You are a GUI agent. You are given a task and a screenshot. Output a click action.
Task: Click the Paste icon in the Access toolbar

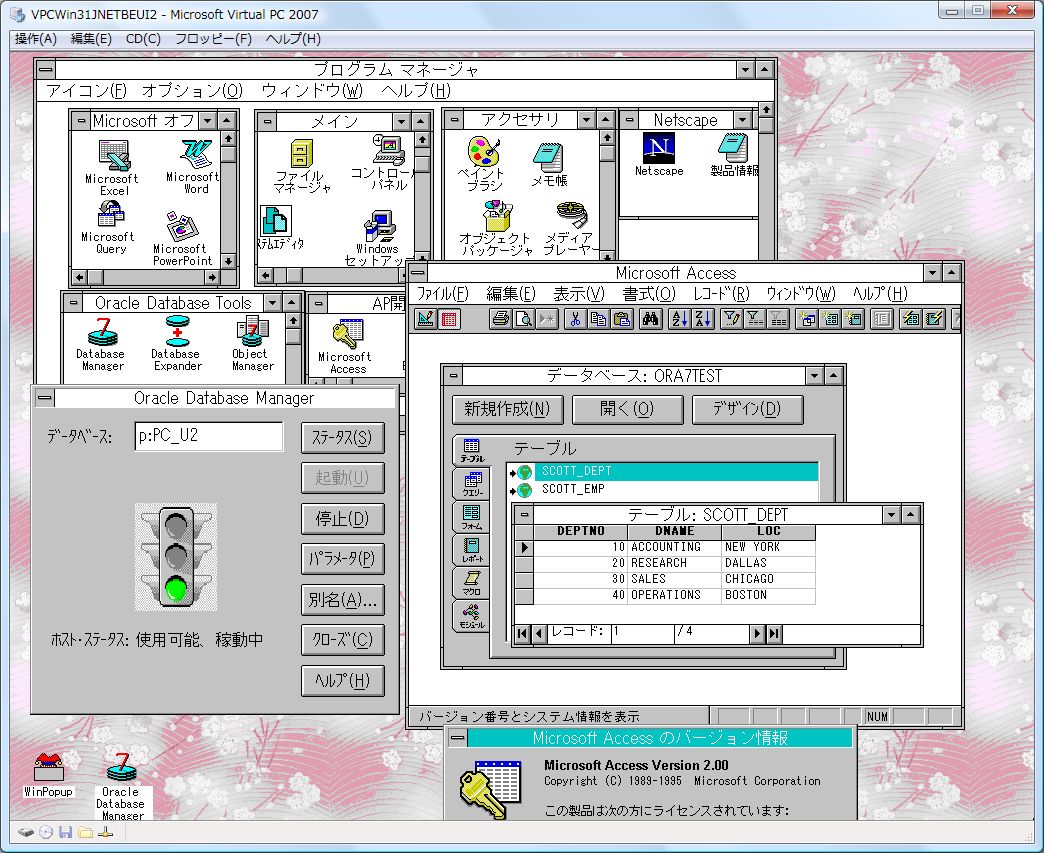point(622,320)
